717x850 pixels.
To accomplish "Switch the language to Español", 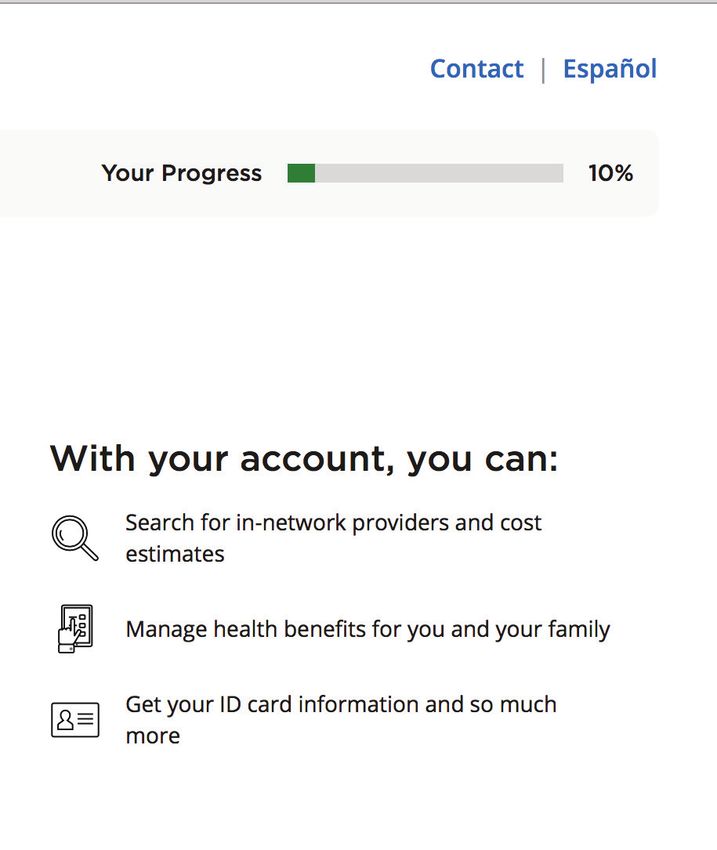I will pyautogui.click(x=610, y=69).
